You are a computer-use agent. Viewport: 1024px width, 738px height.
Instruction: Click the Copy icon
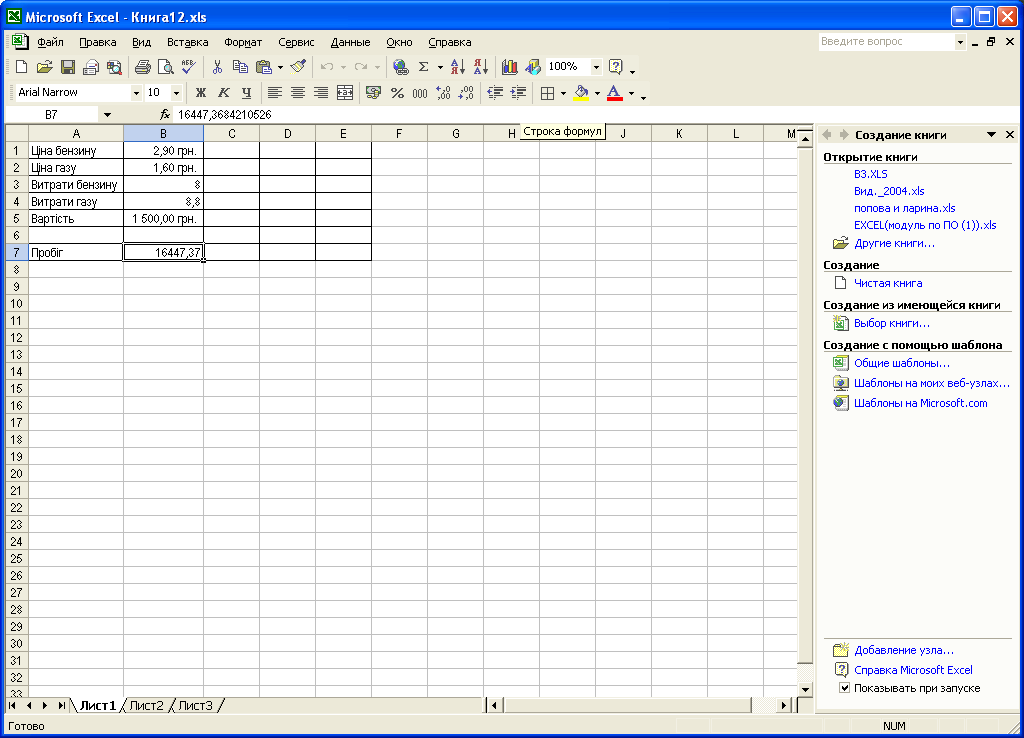(x=240, y=67)
